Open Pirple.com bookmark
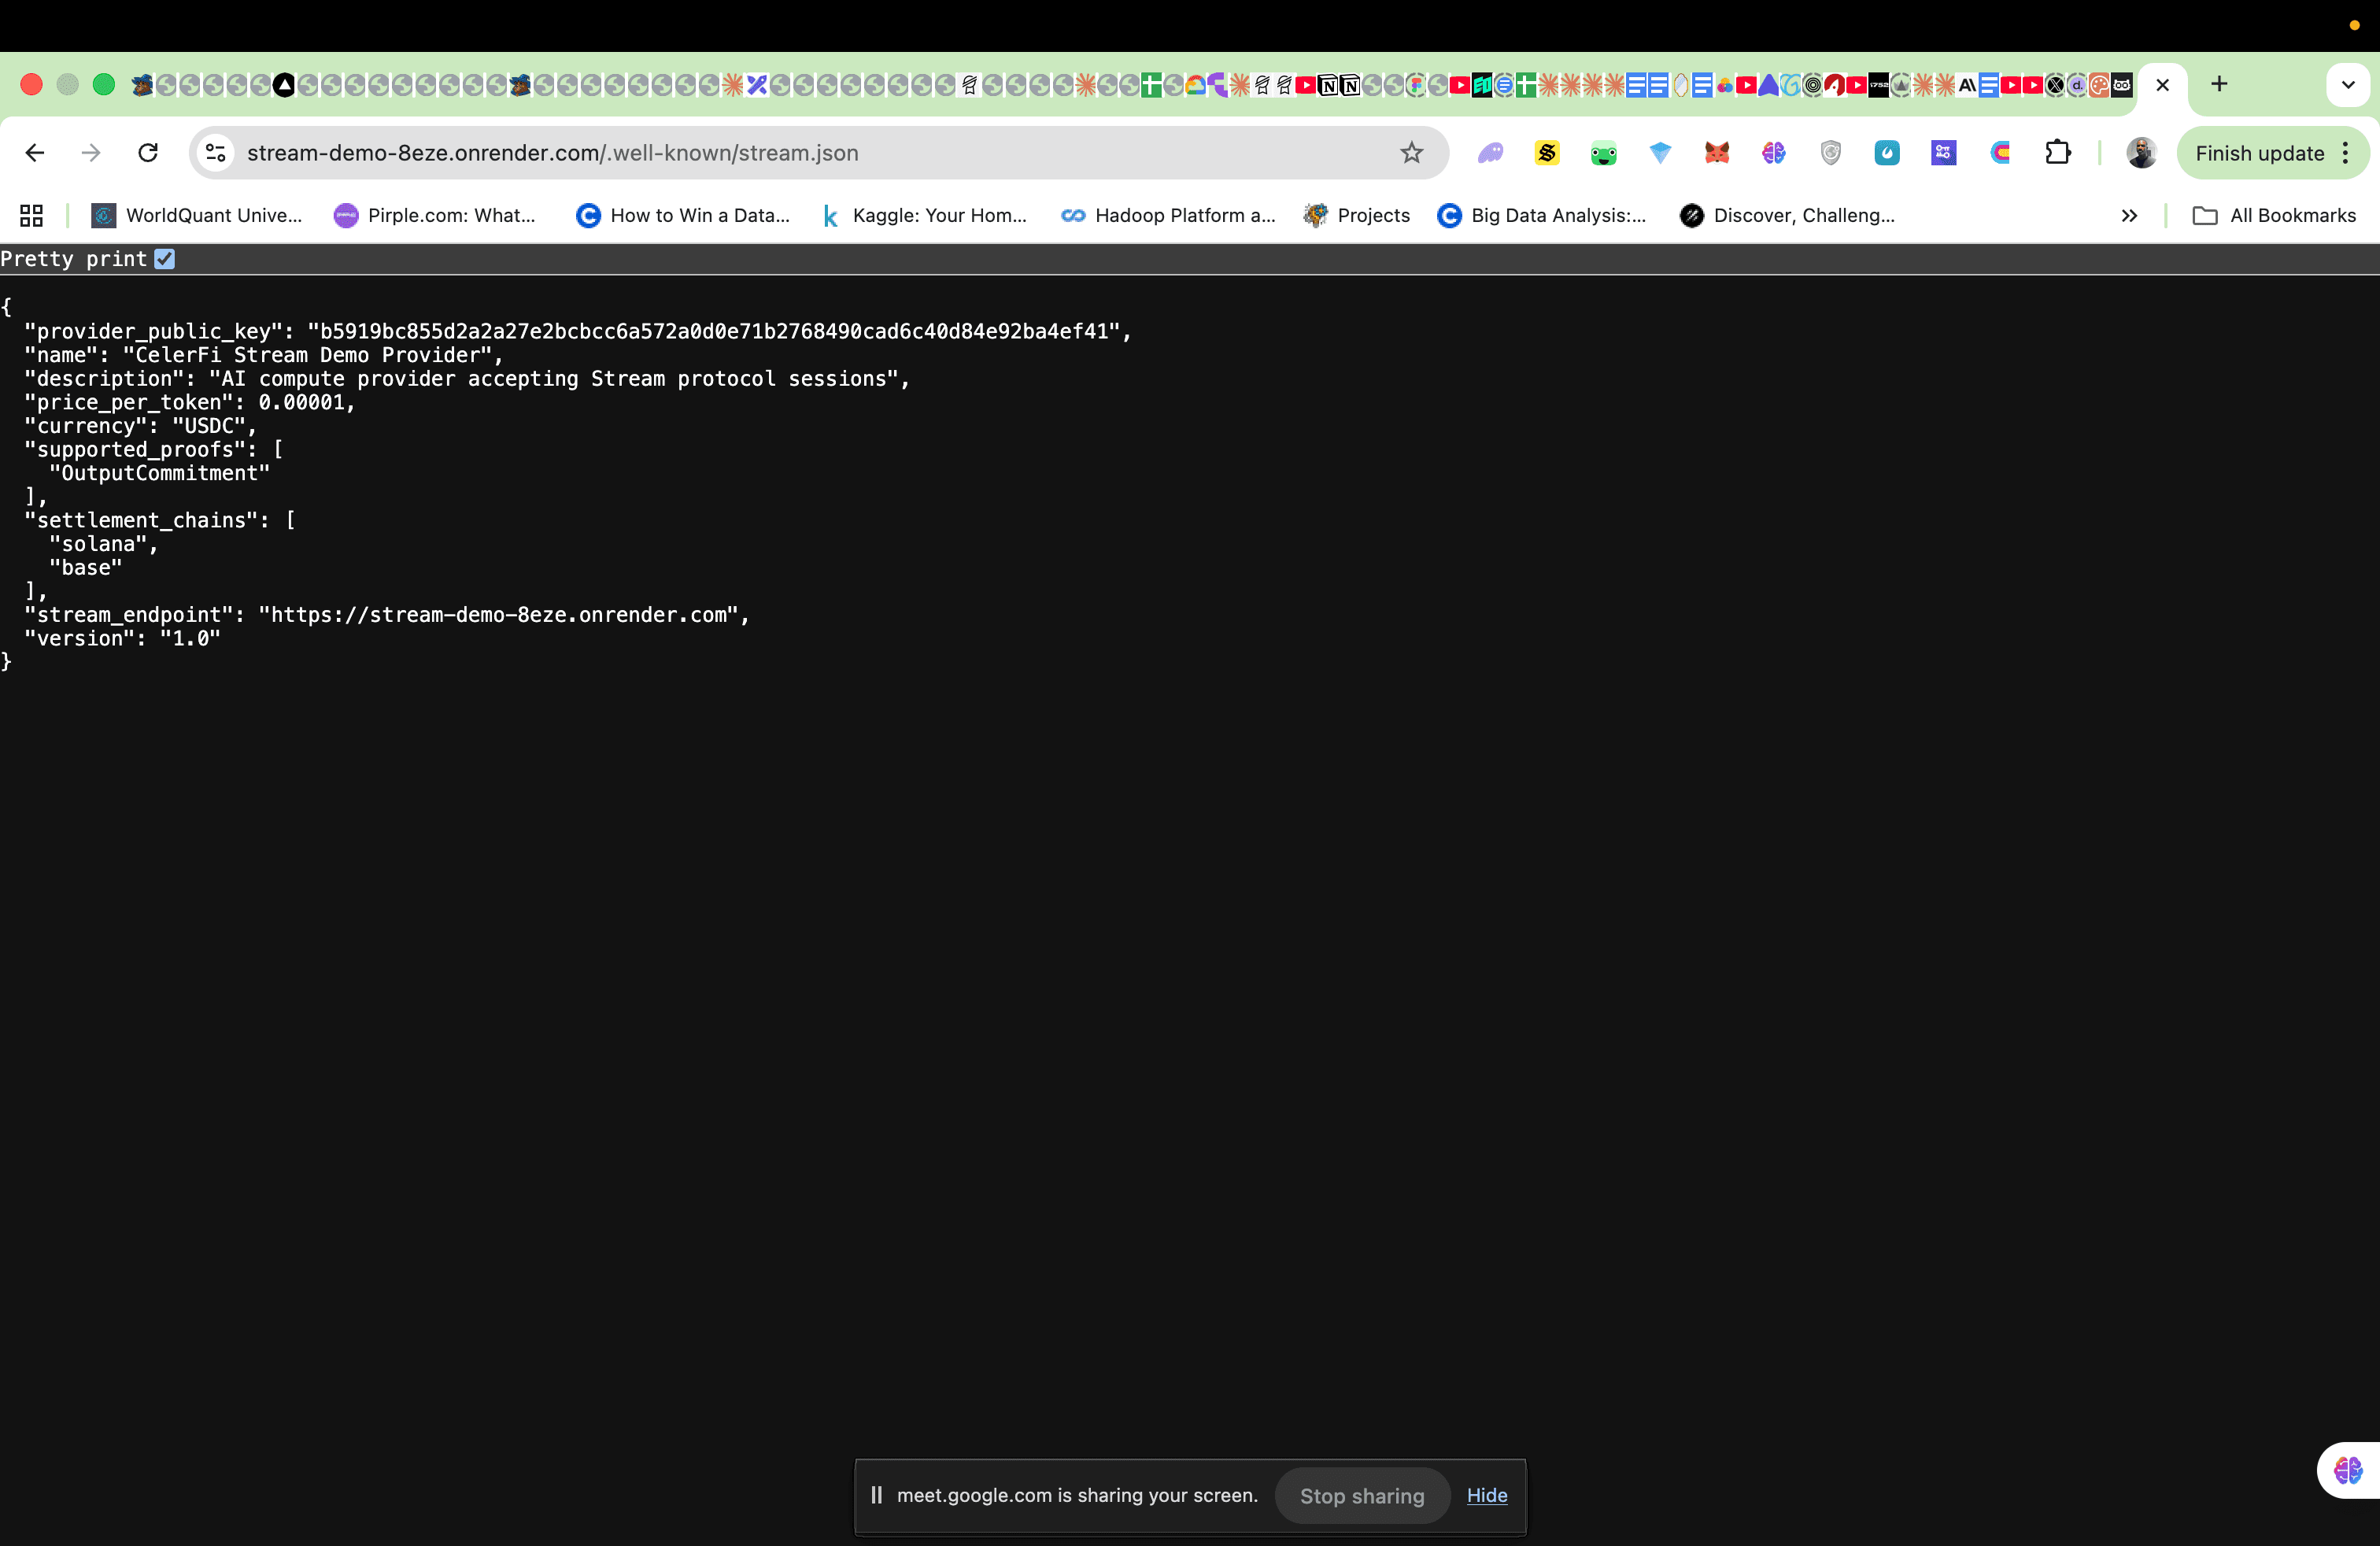The image size is (2380, 1546). [x=435, y=215]
